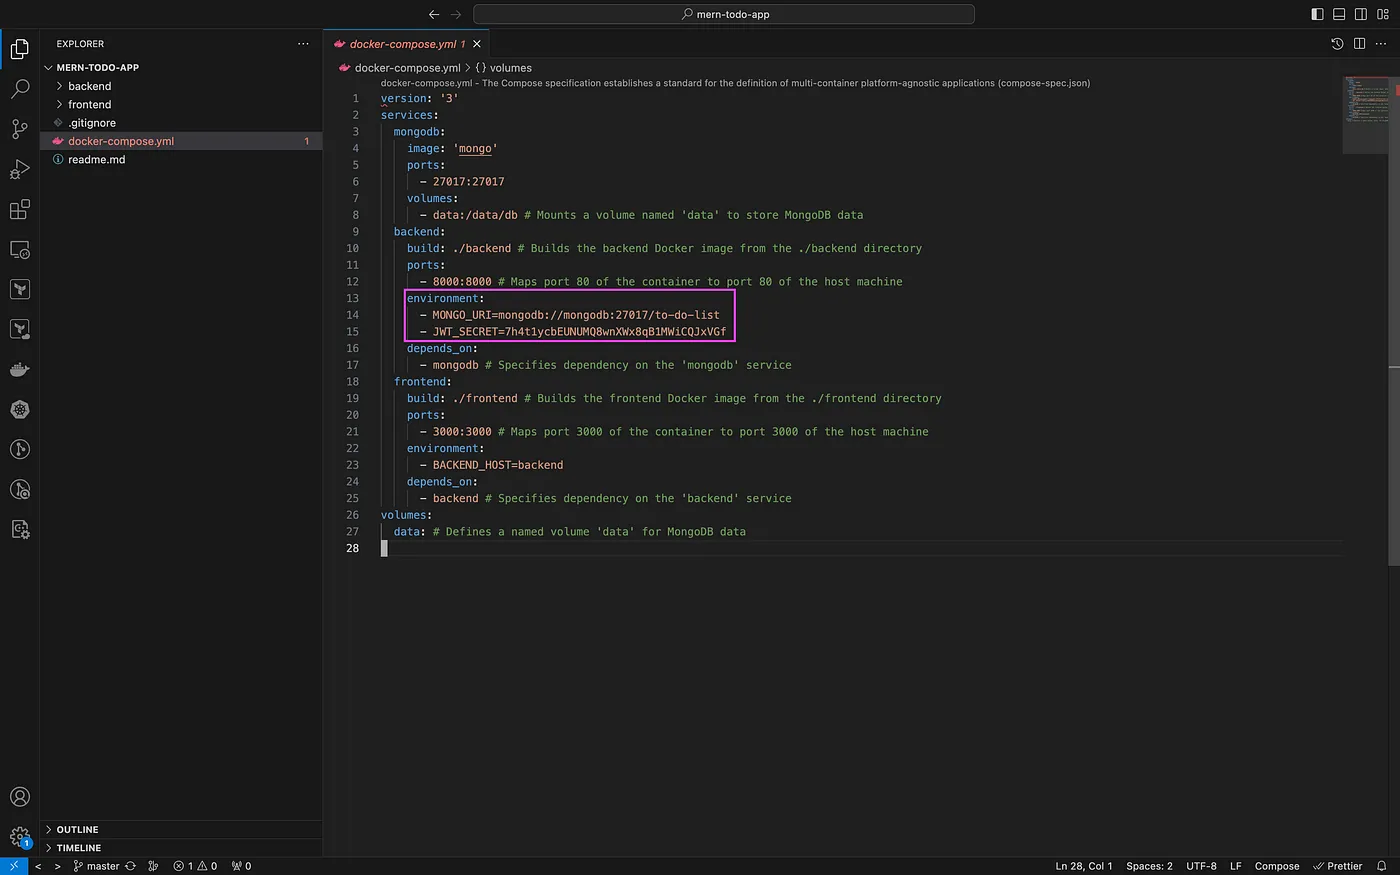Viewport: 1400px width, 875px height.
Task: Go back with title bar arrow
Action: point(433,14)
